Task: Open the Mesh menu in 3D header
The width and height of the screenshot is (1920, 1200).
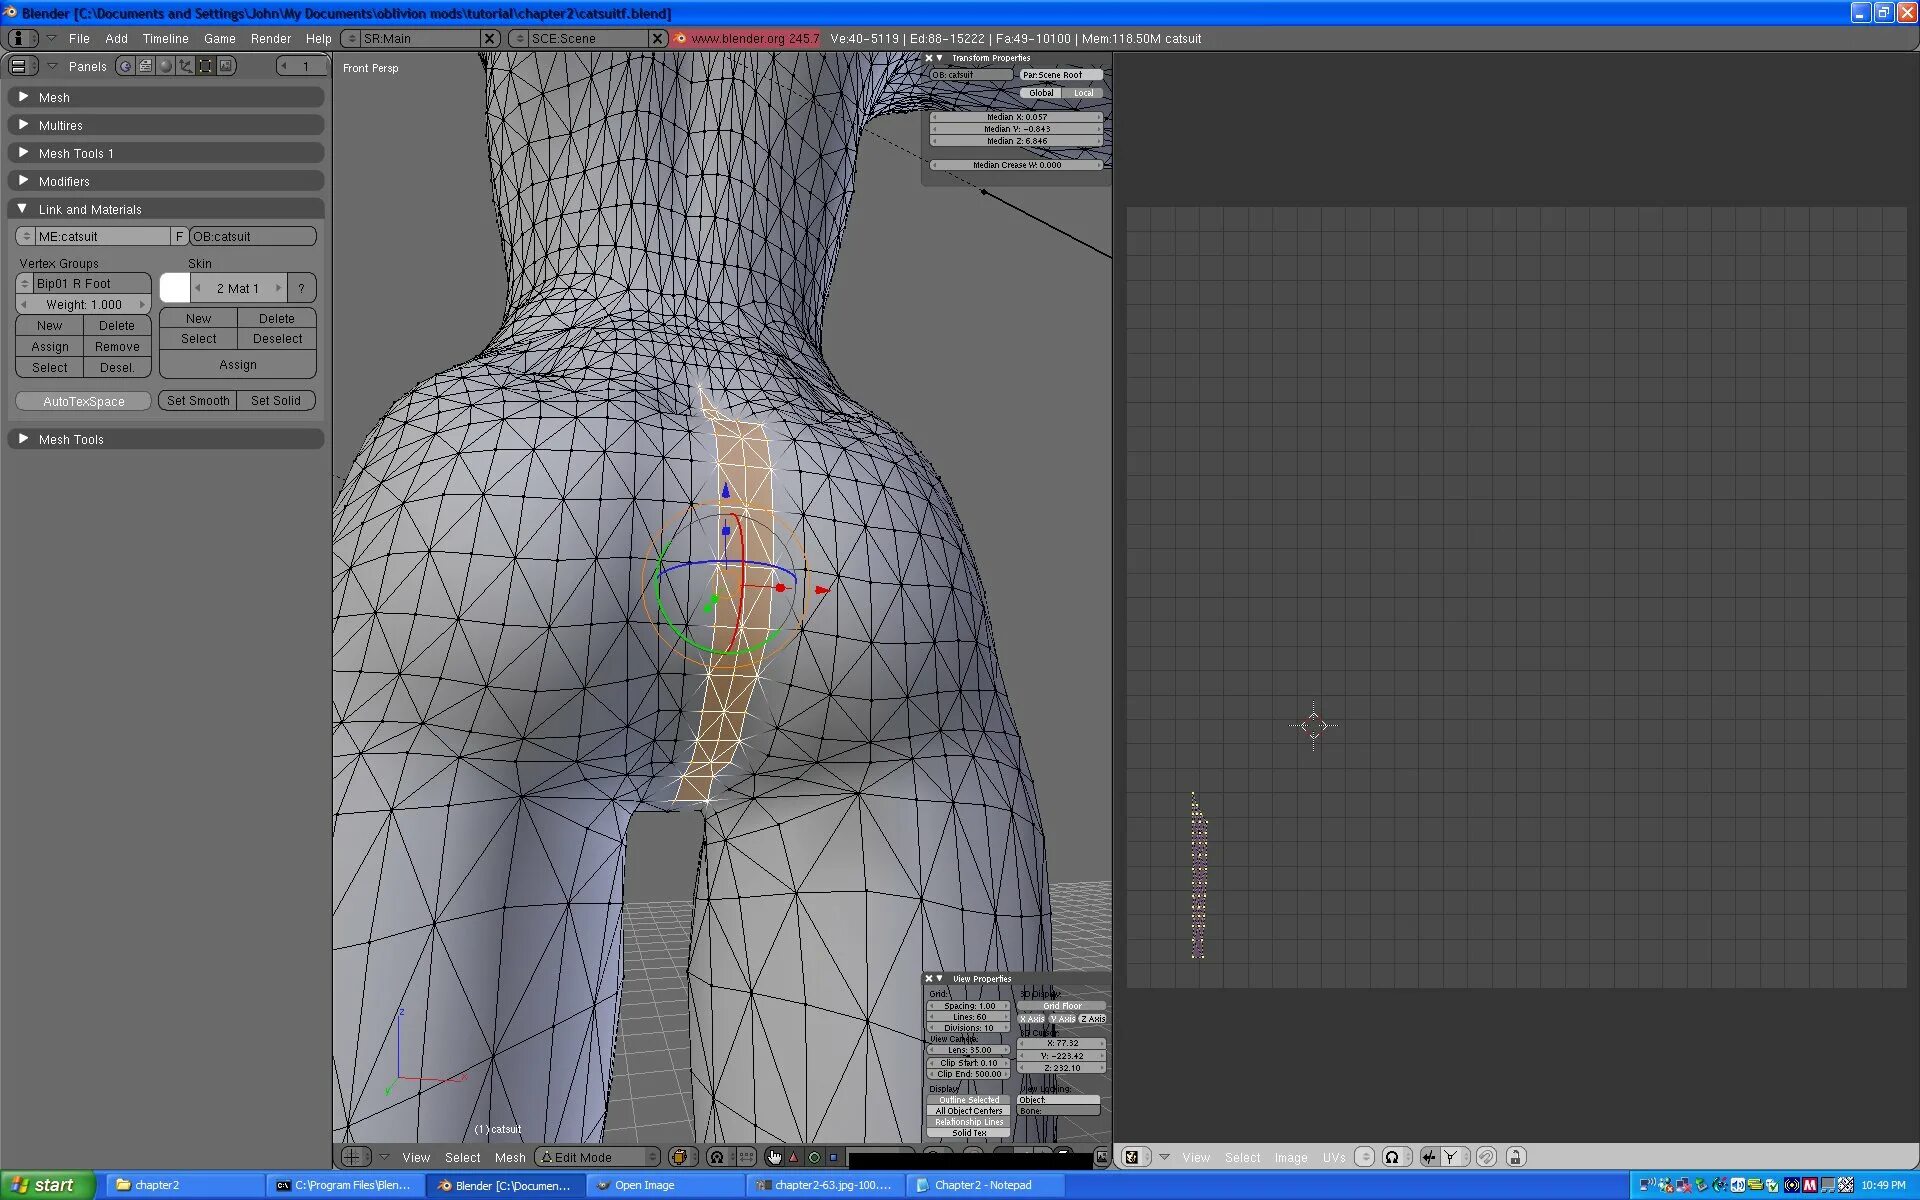Action: [x=509, y=1157]
